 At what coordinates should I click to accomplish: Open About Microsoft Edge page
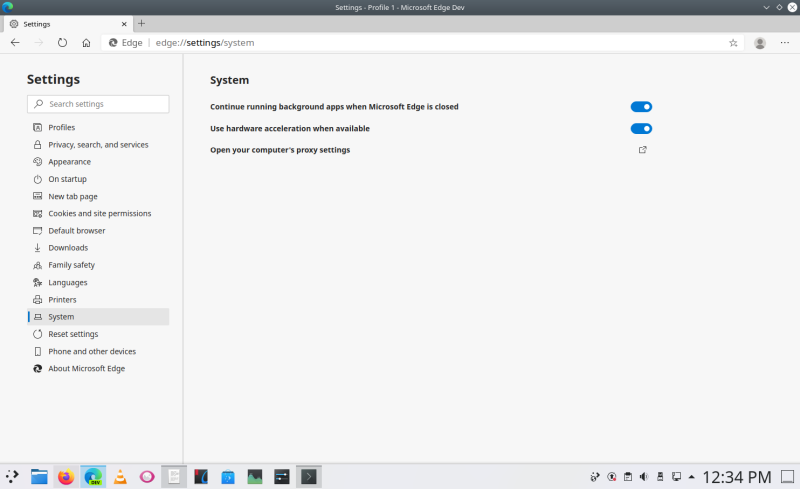tap(98, 369)
